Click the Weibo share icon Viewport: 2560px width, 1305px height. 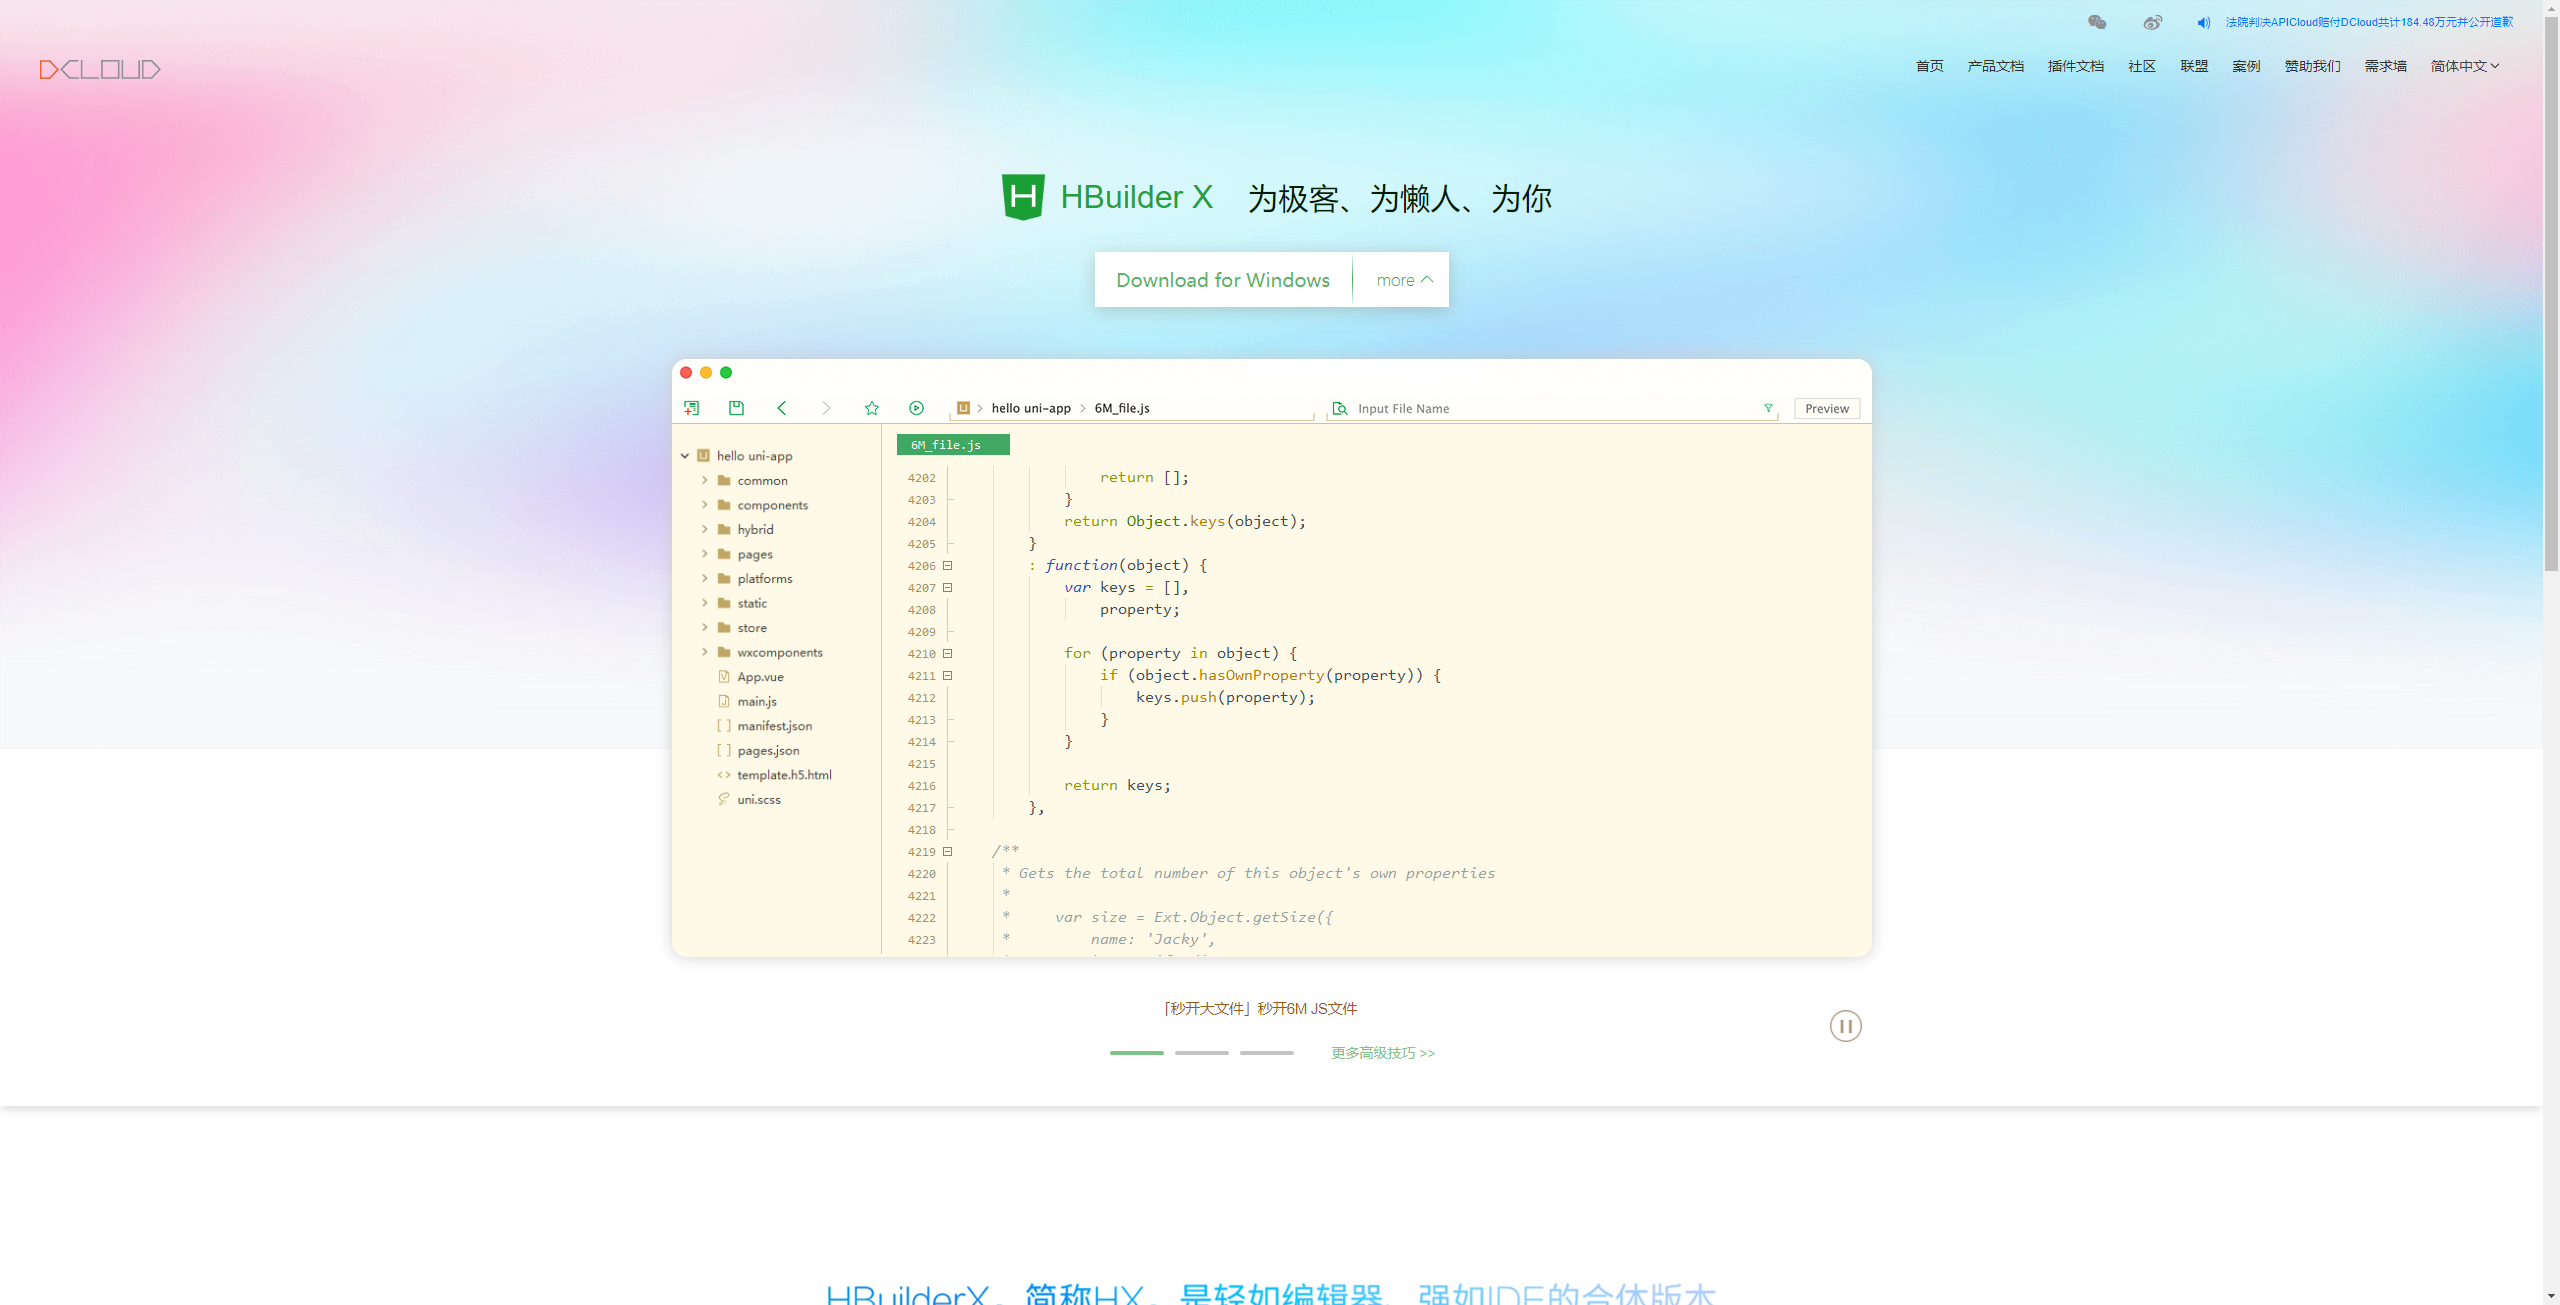click(x=2152, y=22)
